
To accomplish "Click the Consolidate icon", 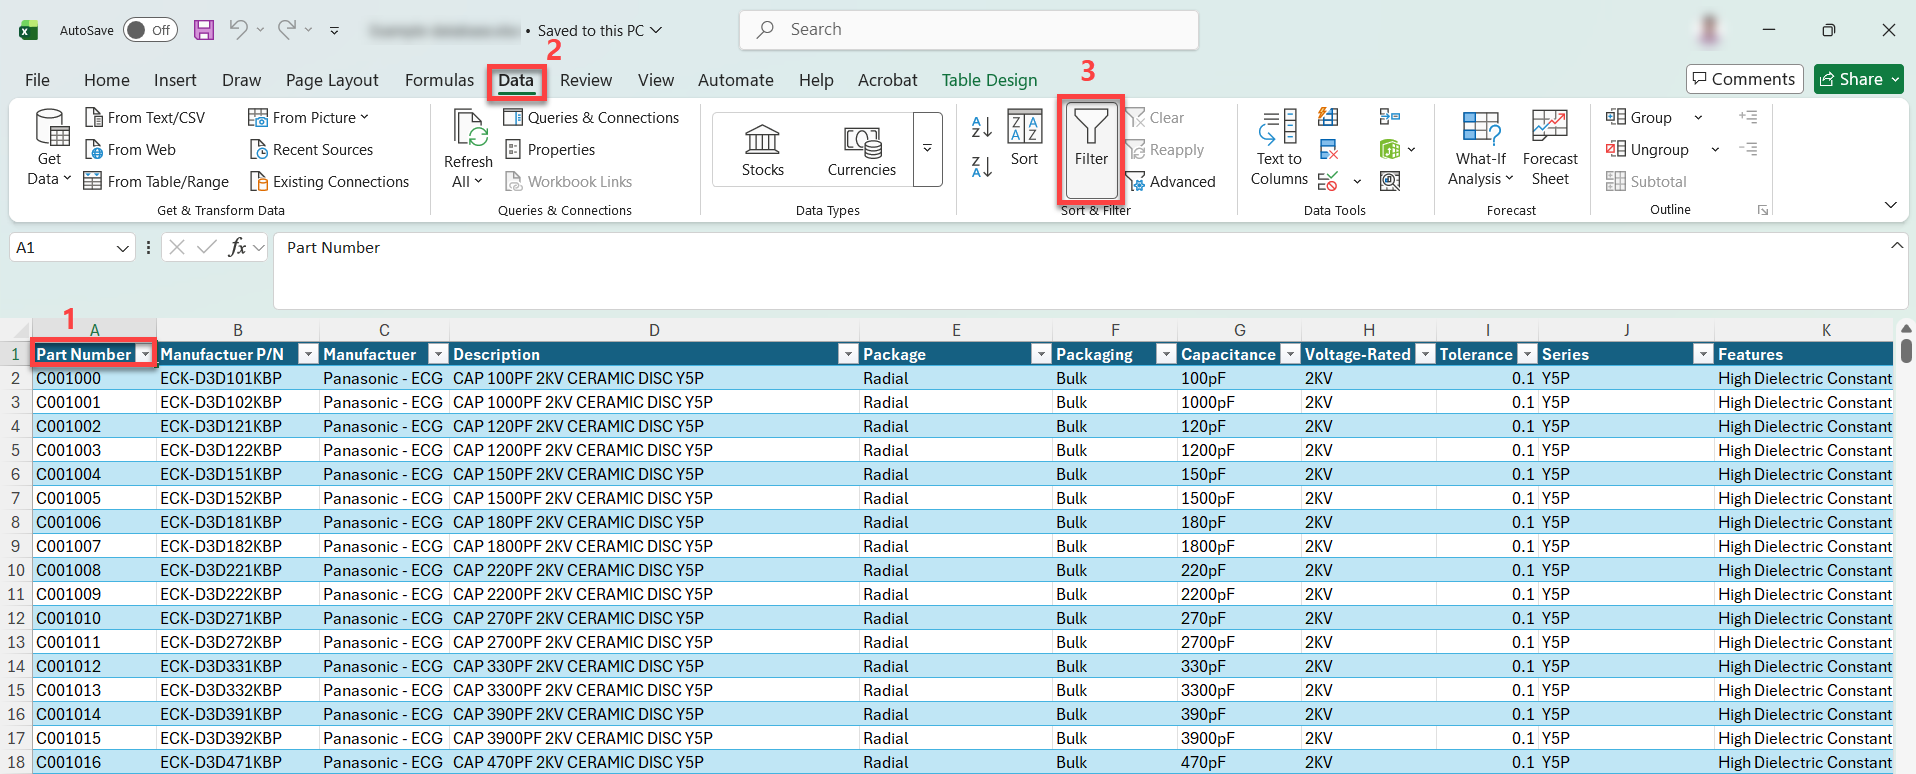I will click(x=1390, y=117).
